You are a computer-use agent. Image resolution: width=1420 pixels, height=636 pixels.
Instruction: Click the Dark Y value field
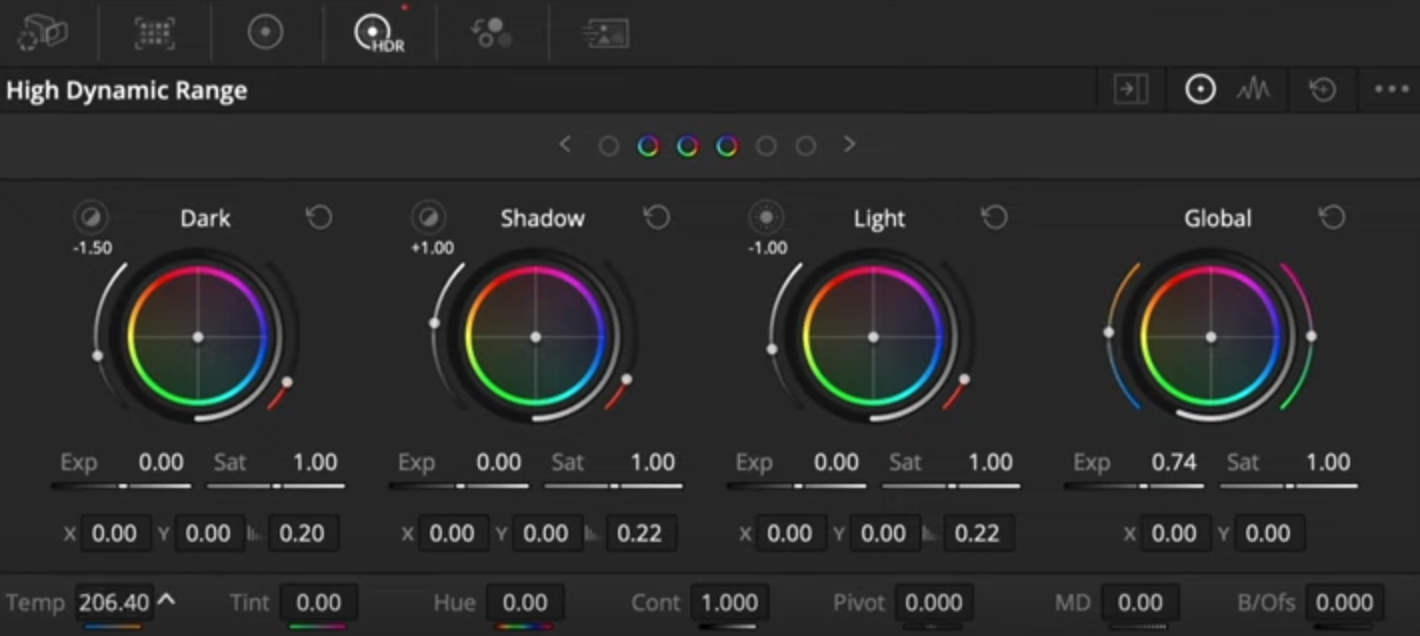pyautogui.click(x=209, y=533)
